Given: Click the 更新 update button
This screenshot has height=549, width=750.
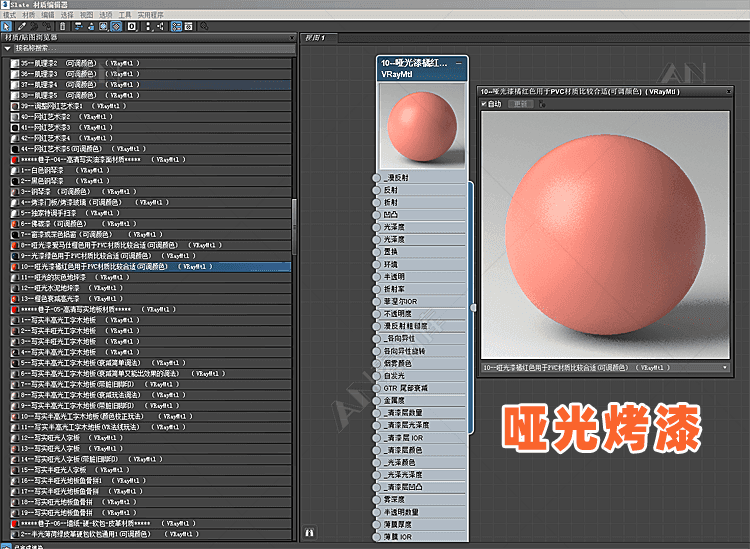Looking at the screenshot, I should 520,104.
